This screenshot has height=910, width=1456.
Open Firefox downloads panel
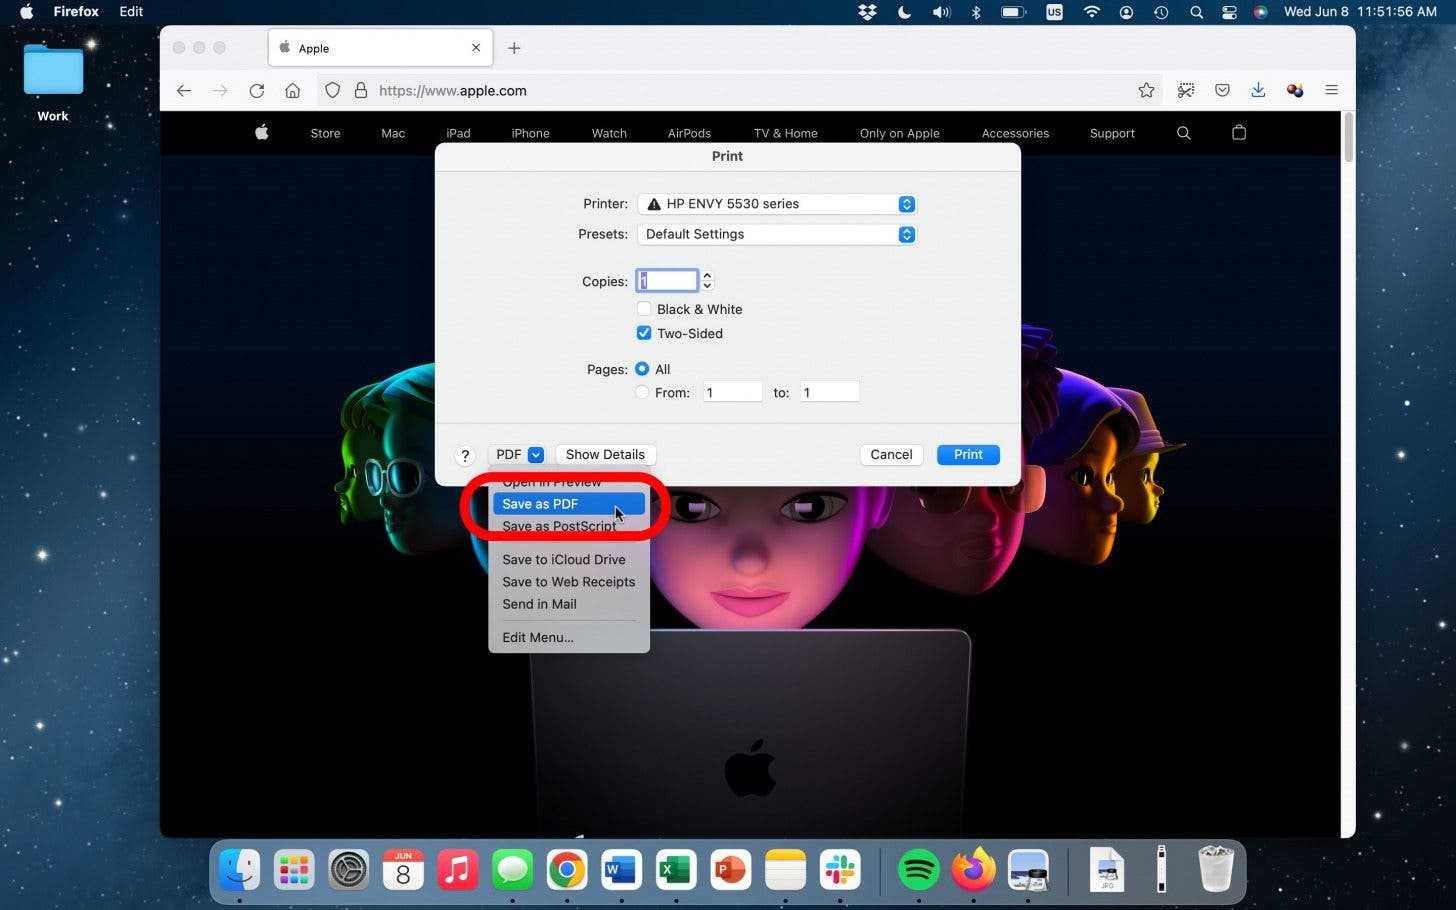click(x=1258, y=90)
